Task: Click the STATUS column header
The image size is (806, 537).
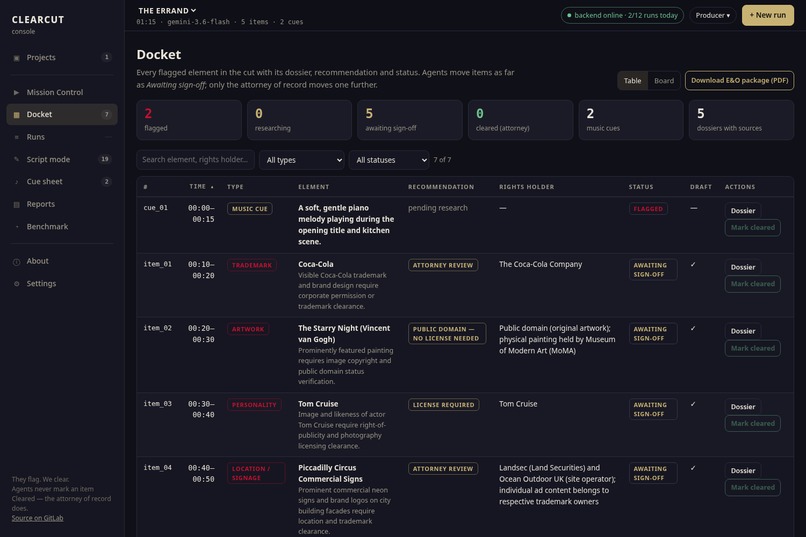Action: pyautogui.click(x=641, y=187)
